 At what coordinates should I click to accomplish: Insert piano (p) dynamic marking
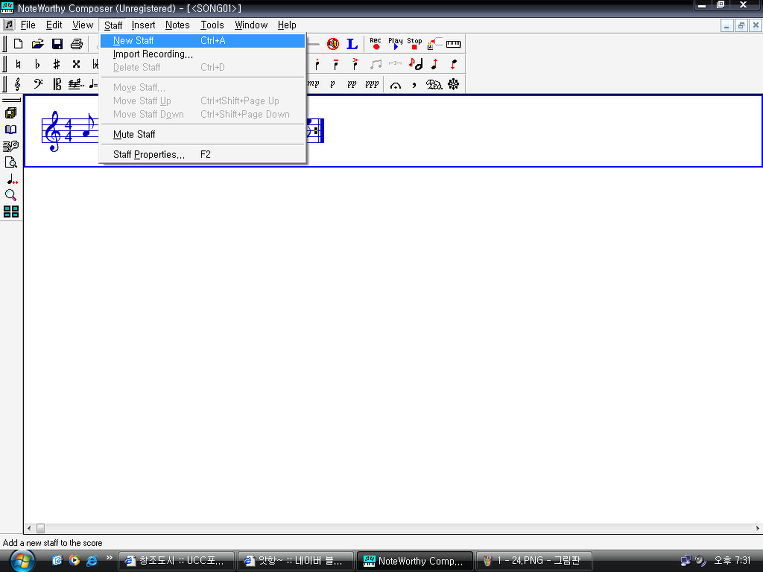(x=333, y=84)
